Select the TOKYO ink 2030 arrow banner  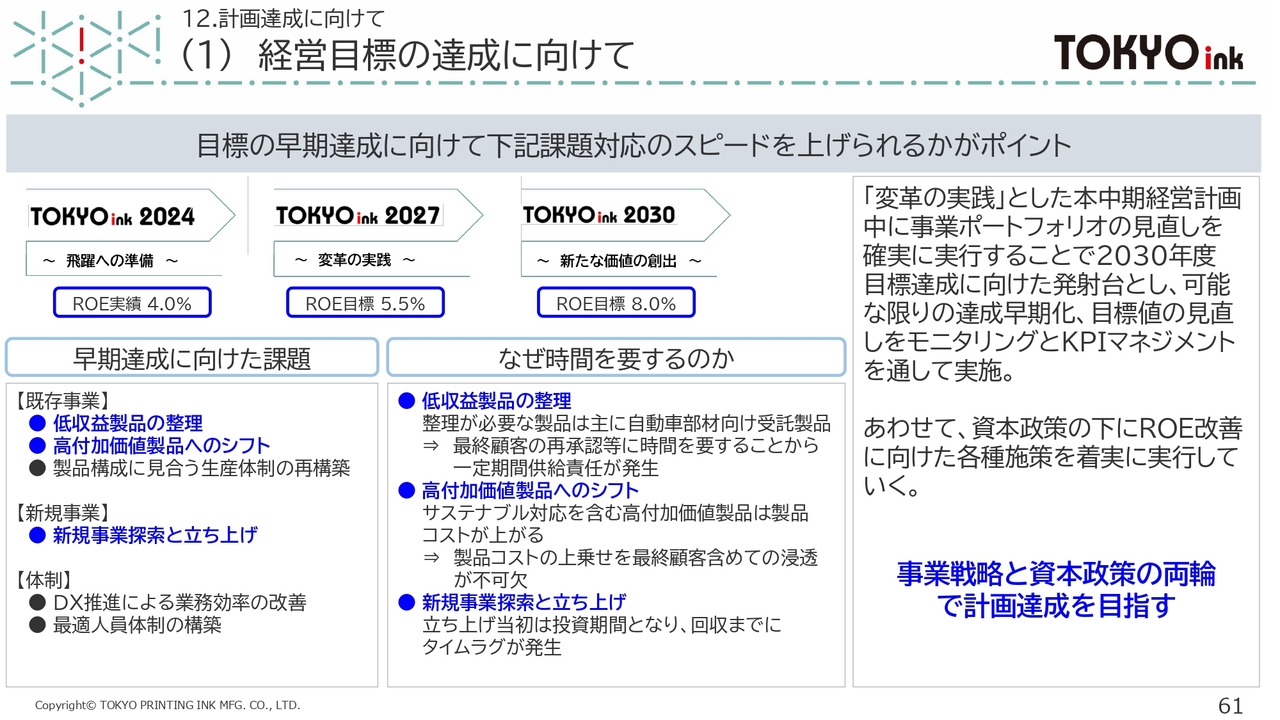point(624,215)
